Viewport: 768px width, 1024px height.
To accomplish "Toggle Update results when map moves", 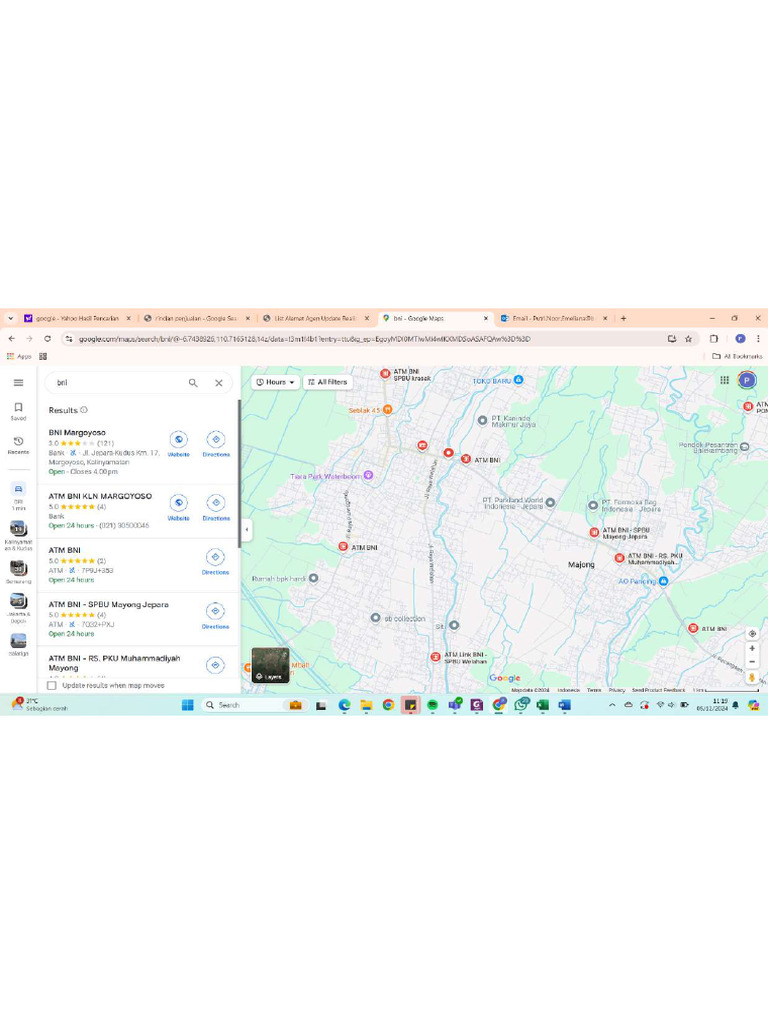I will tap(52, 685).
